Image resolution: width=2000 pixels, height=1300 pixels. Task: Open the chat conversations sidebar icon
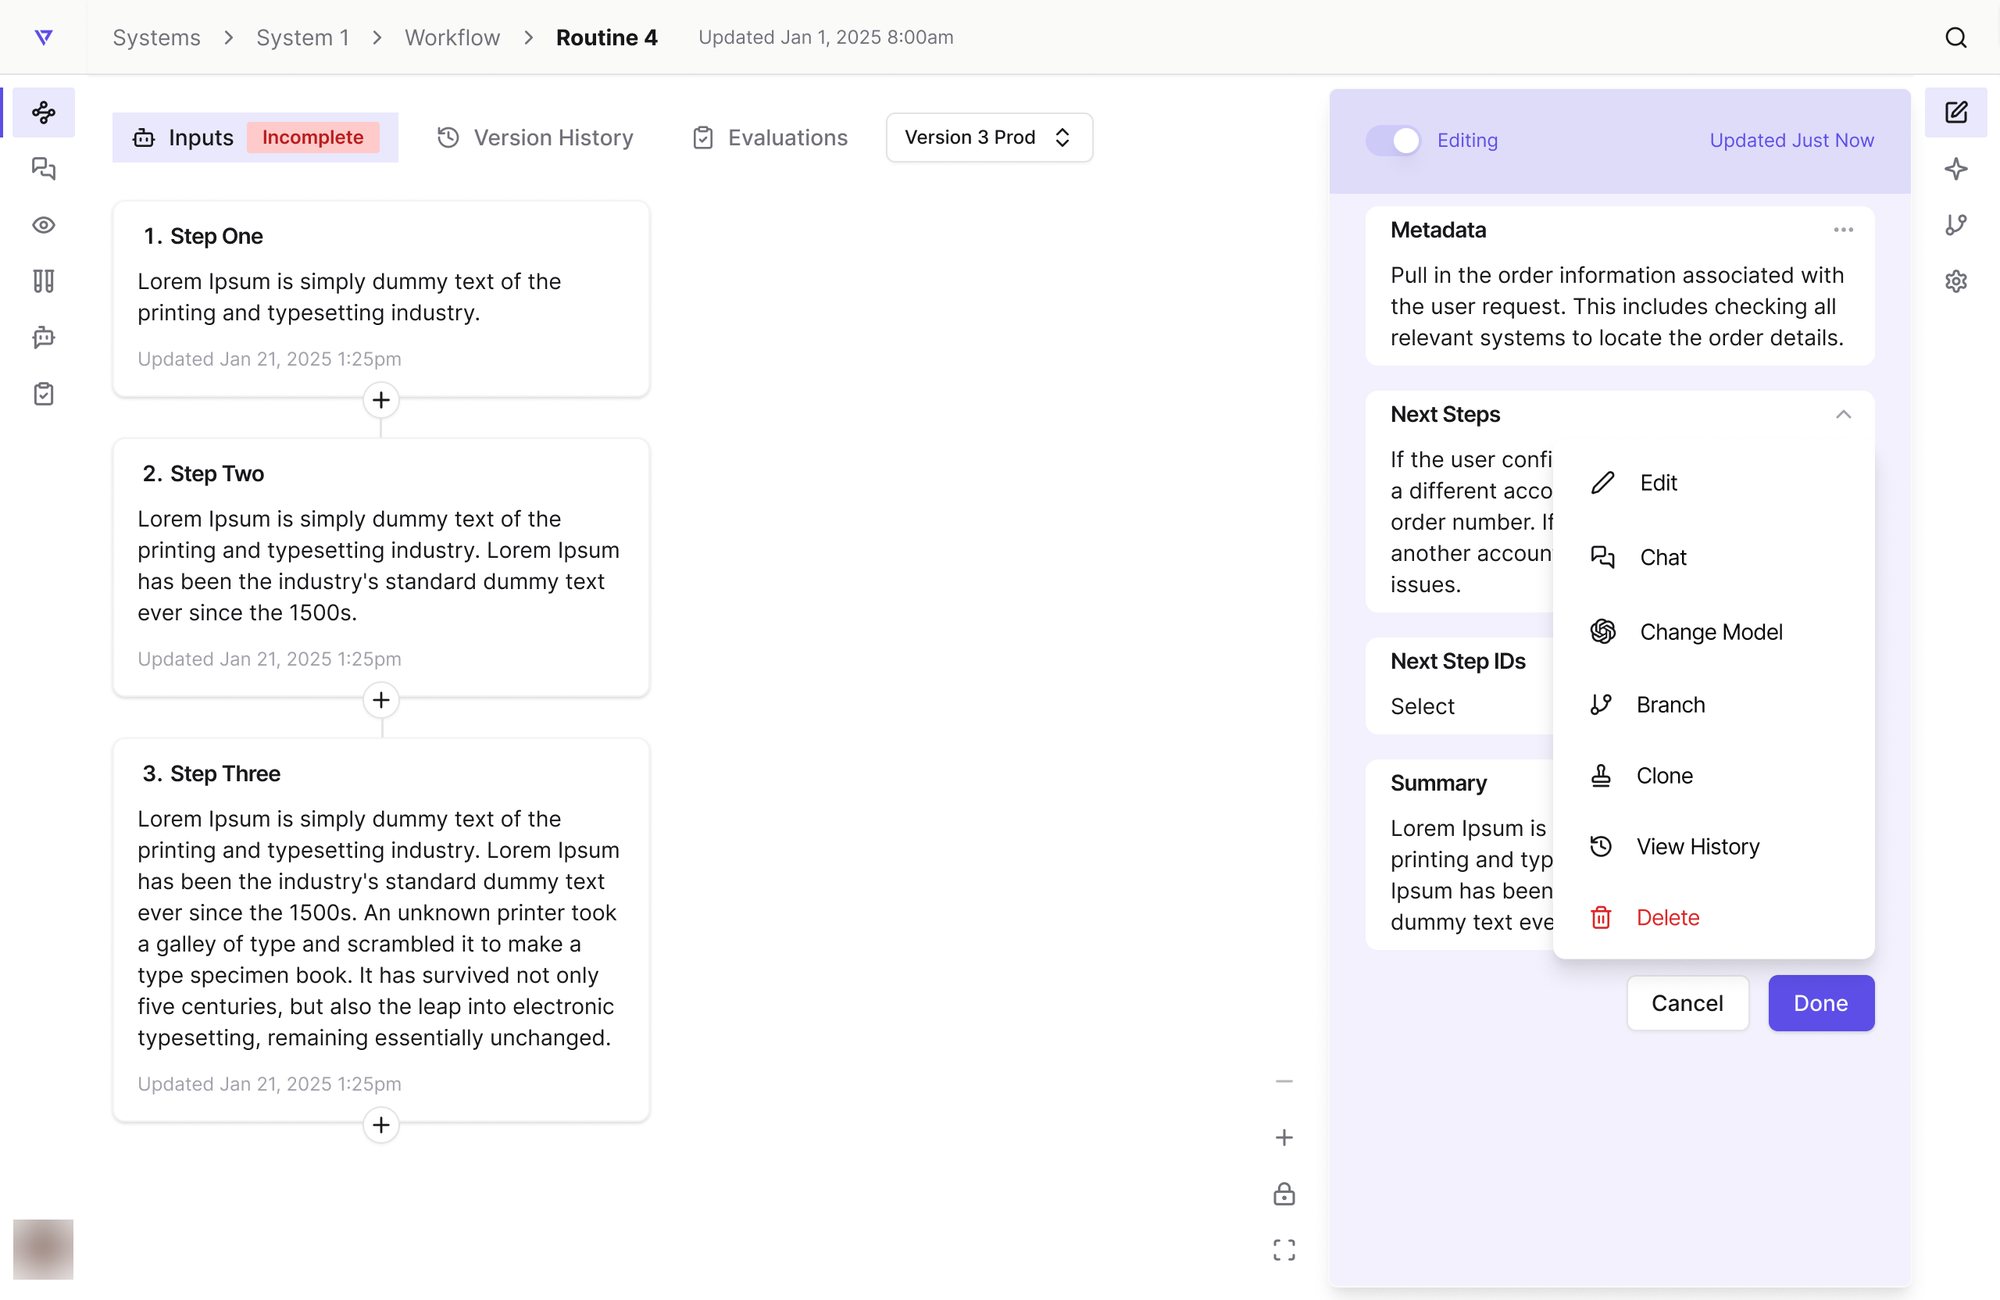click(43, 168)
